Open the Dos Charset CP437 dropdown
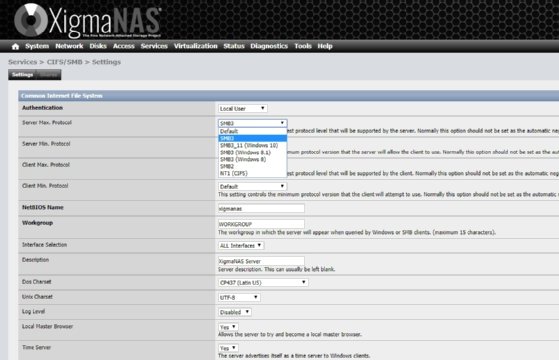Image resolution: width=559 pixels, height=360 pixels. pyautogui.click(x=263, y=282)
